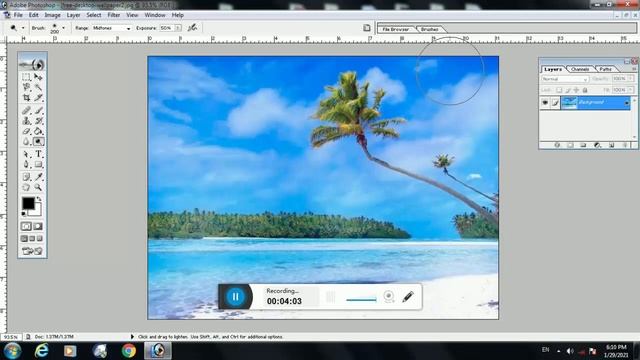The image size is (640, 360).
Task: Jump to ImageReady button in toolbox
Action: click(32, 251)
